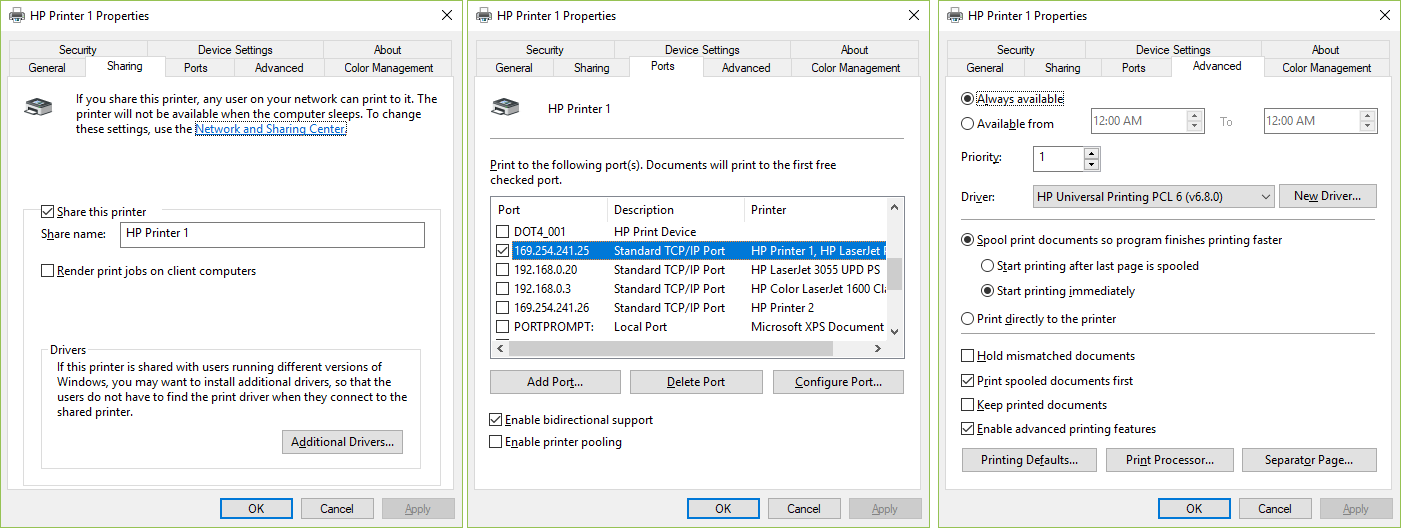Click the New Driver button
The image size is (1402, 531).
pyautogui.click(x=1327, y=196)
